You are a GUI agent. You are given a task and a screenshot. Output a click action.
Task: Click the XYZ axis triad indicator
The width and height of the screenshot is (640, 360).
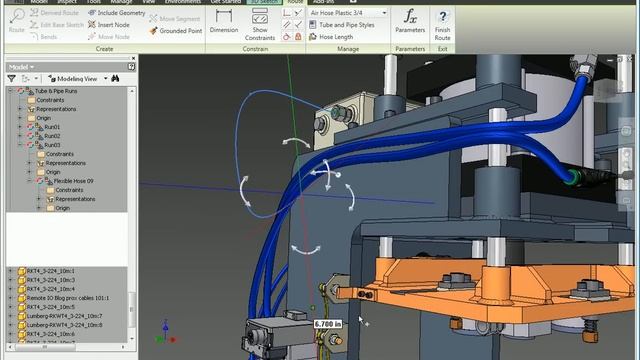coord(165,332)
